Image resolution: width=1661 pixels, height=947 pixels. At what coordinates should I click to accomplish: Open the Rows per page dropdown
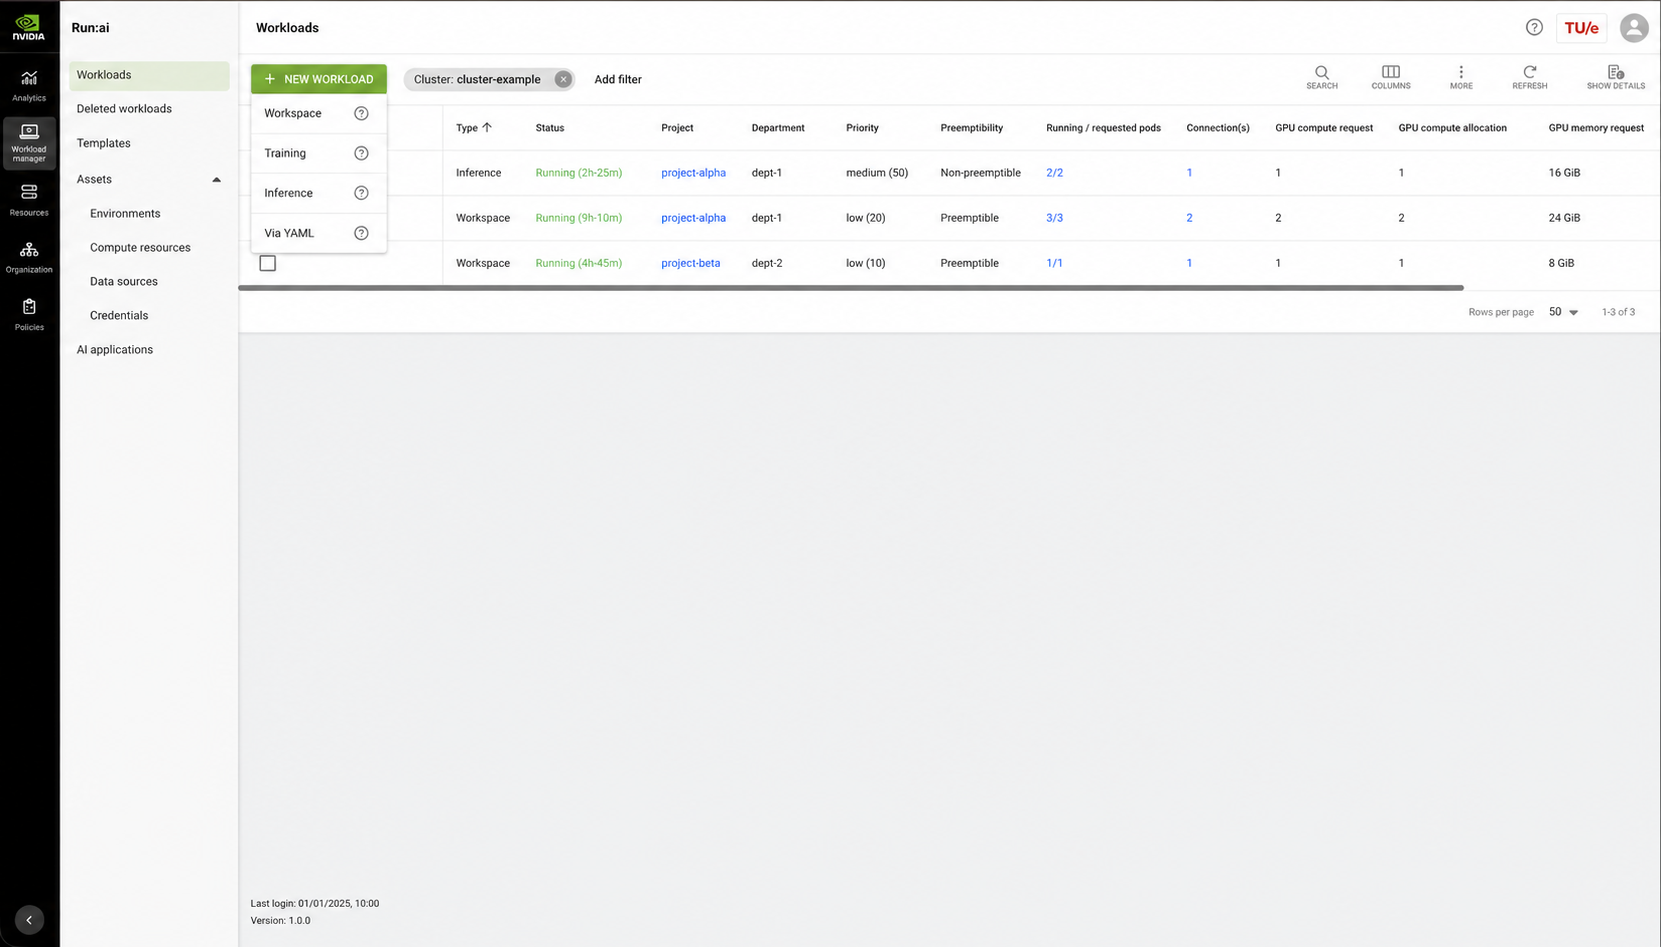click(1563, 312)
